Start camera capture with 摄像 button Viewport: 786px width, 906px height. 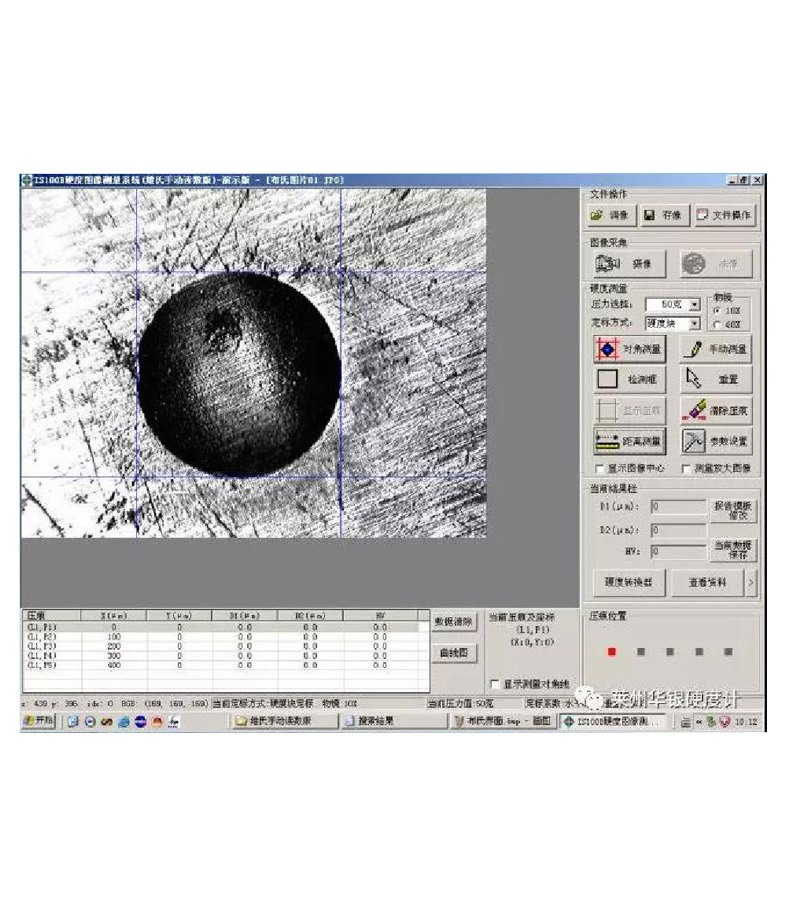click(630, 264)
